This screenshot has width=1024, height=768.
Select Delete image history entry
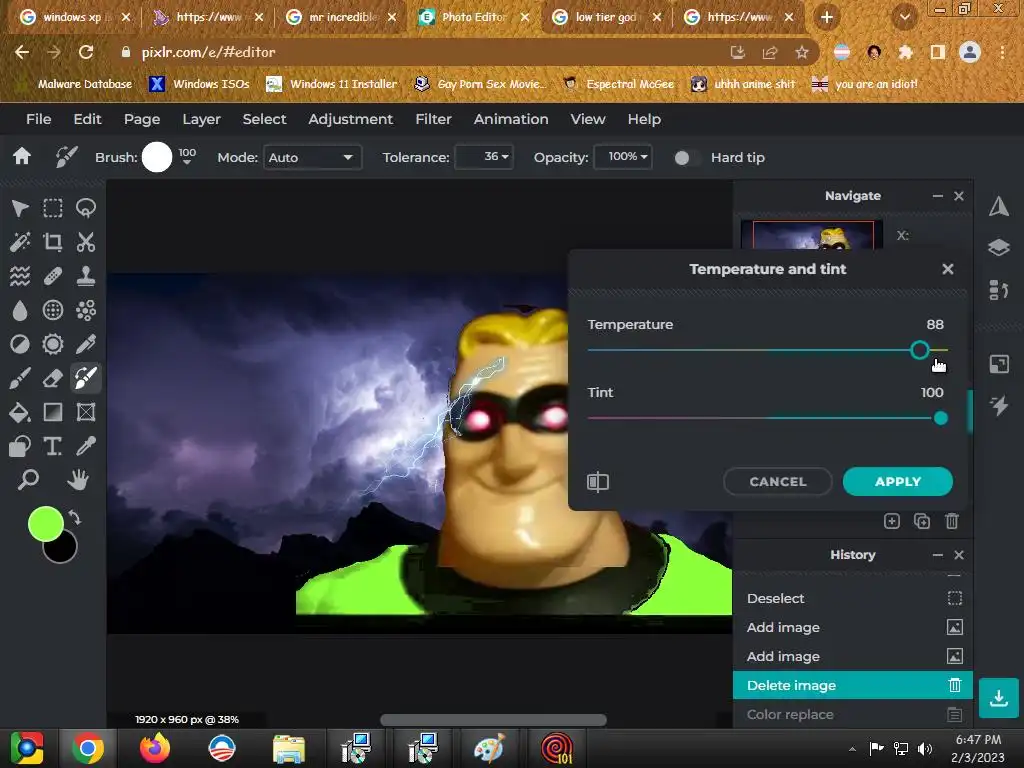[852, 685]
